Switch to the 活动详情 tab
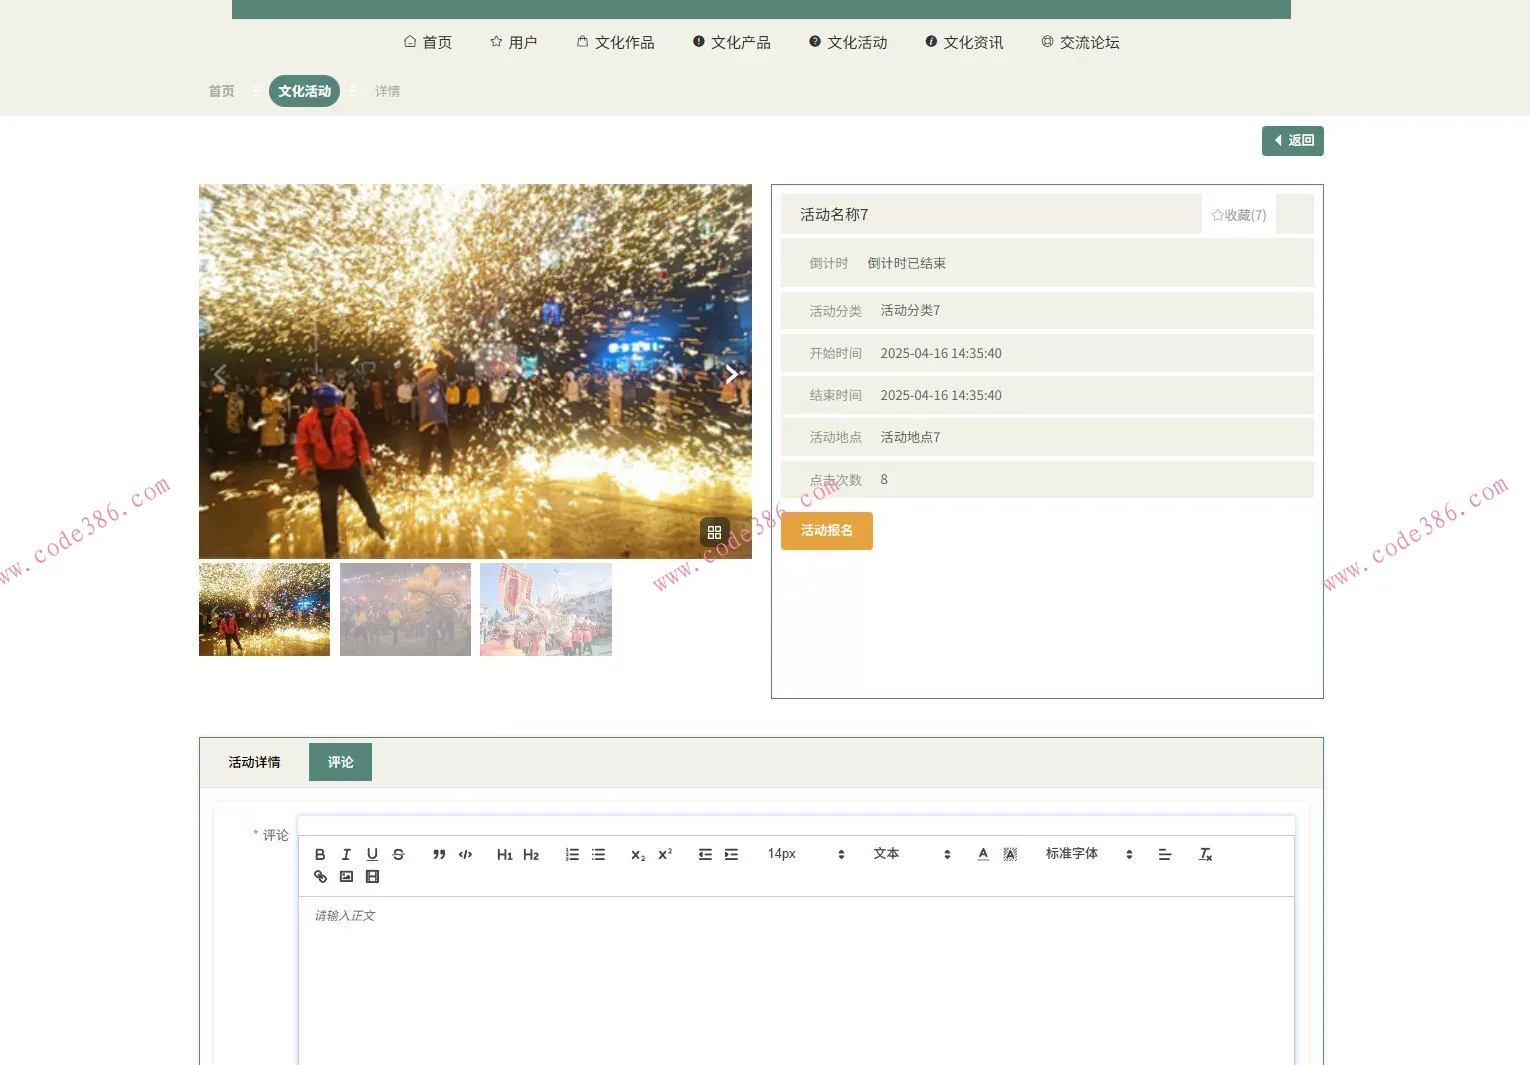This screenshot has height=1065, width=1530. click(x=254, y=762)
